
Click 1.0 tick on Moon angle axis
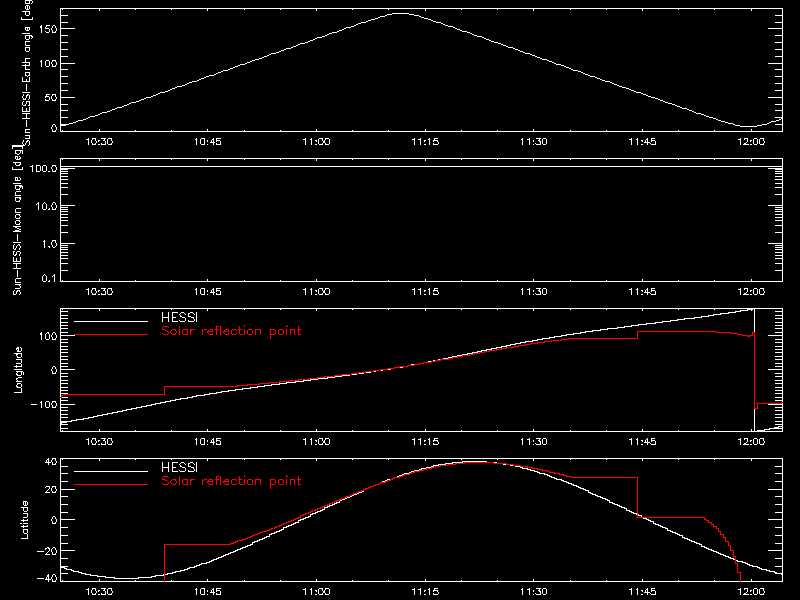point(49,244)
